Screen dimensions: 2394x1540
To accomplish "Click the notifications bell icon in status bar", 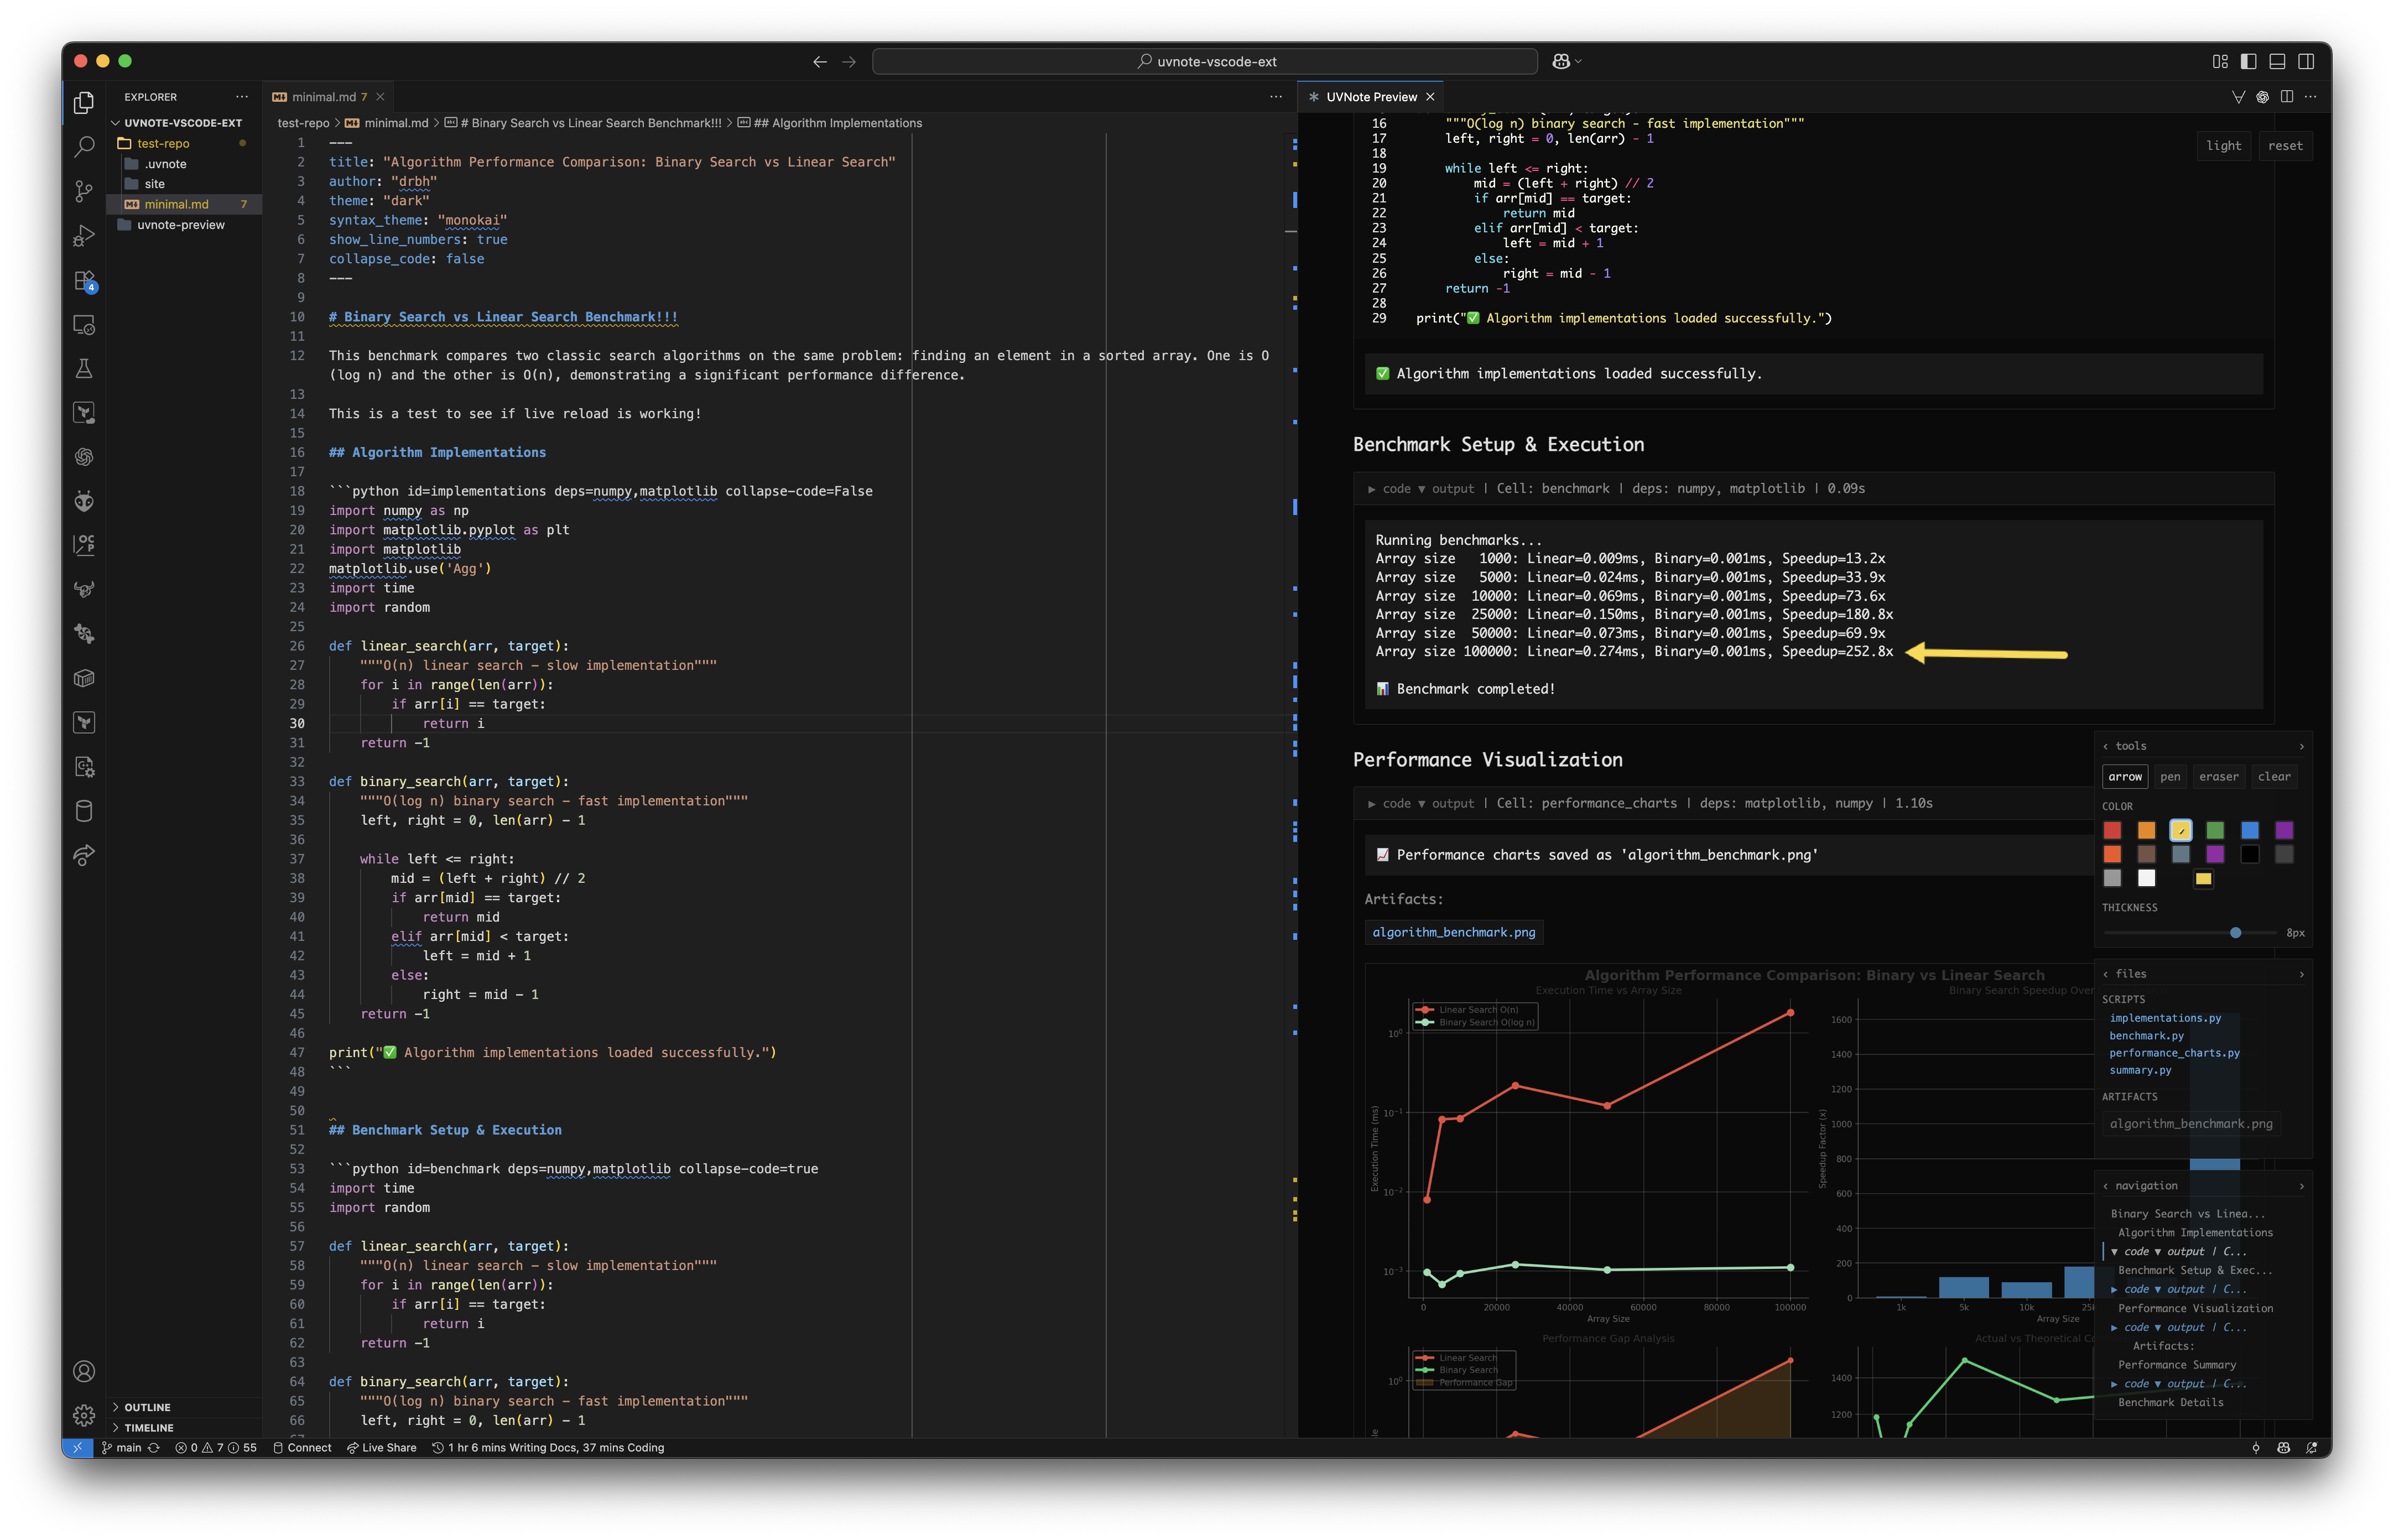I will tap(2311, 1448).
